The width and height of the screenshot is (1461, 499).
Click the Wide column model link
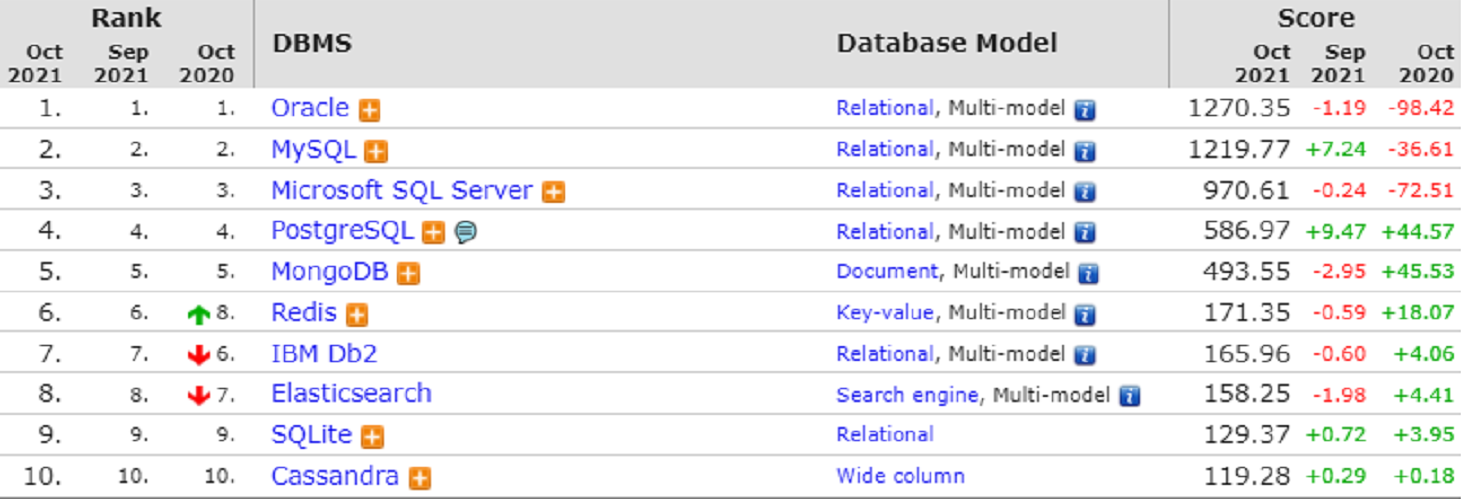coord(901,476)
